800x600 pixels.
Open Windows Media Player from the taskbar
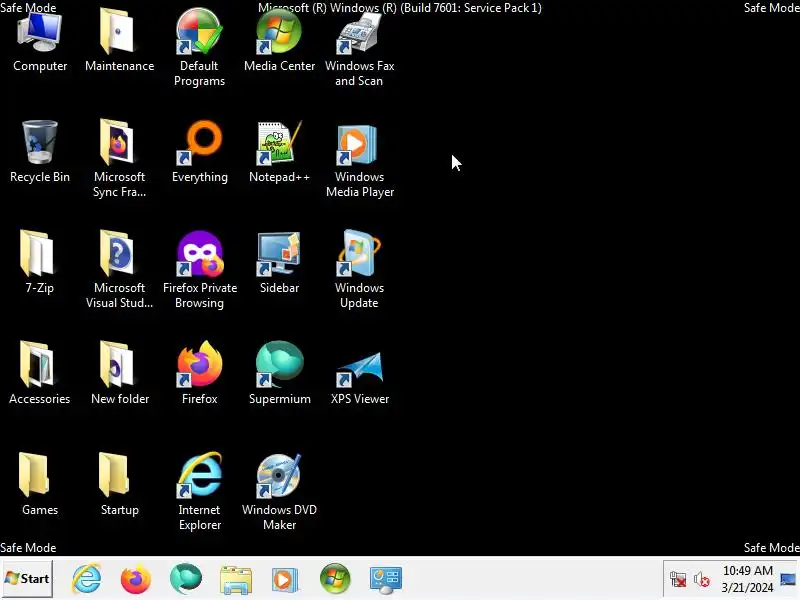pyautogui.click(x=285, y=580)
